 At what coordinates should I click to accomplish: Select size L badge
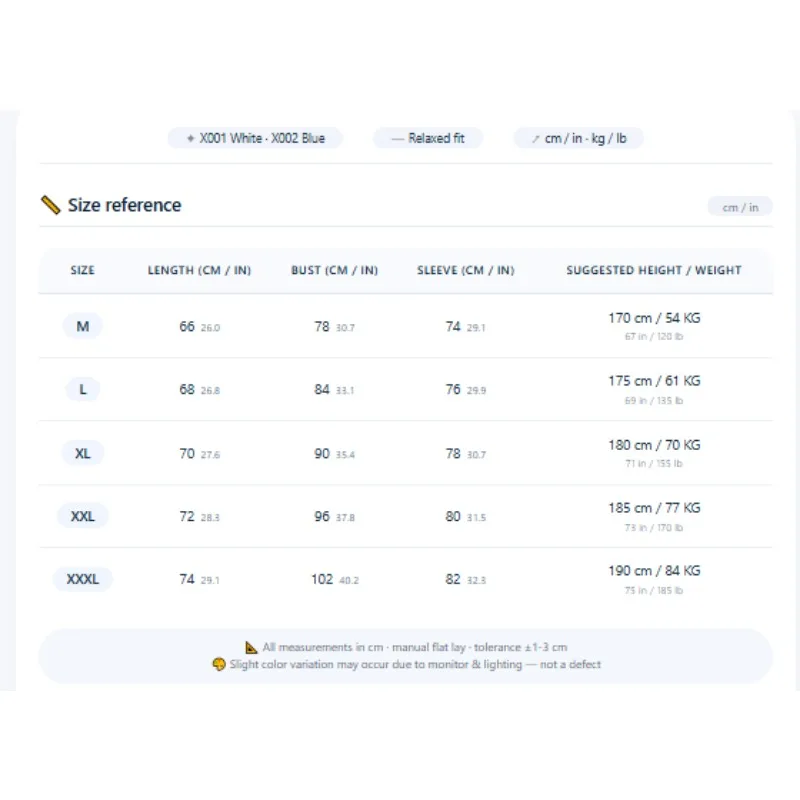[83, 389]
